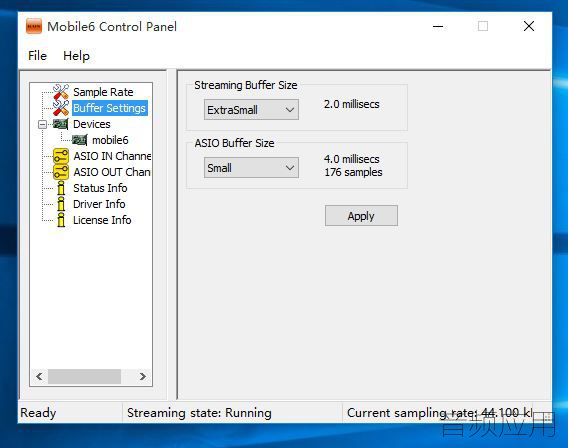Collapse the Devices tree node

tap(42, 124)
